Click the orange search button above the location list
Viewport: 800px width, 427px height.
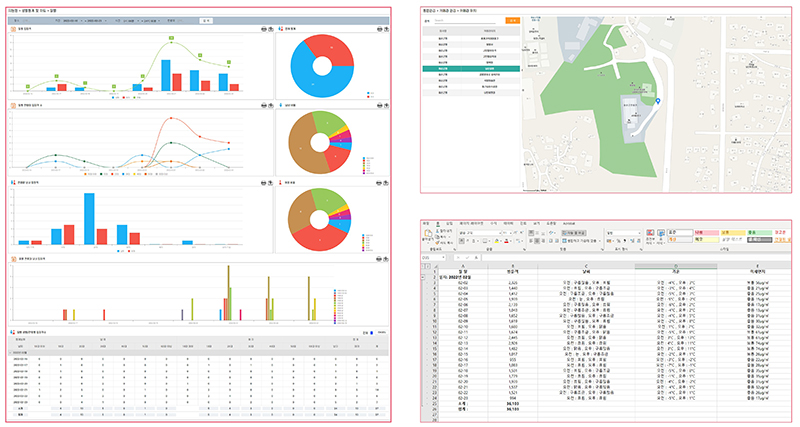(511, 19)
